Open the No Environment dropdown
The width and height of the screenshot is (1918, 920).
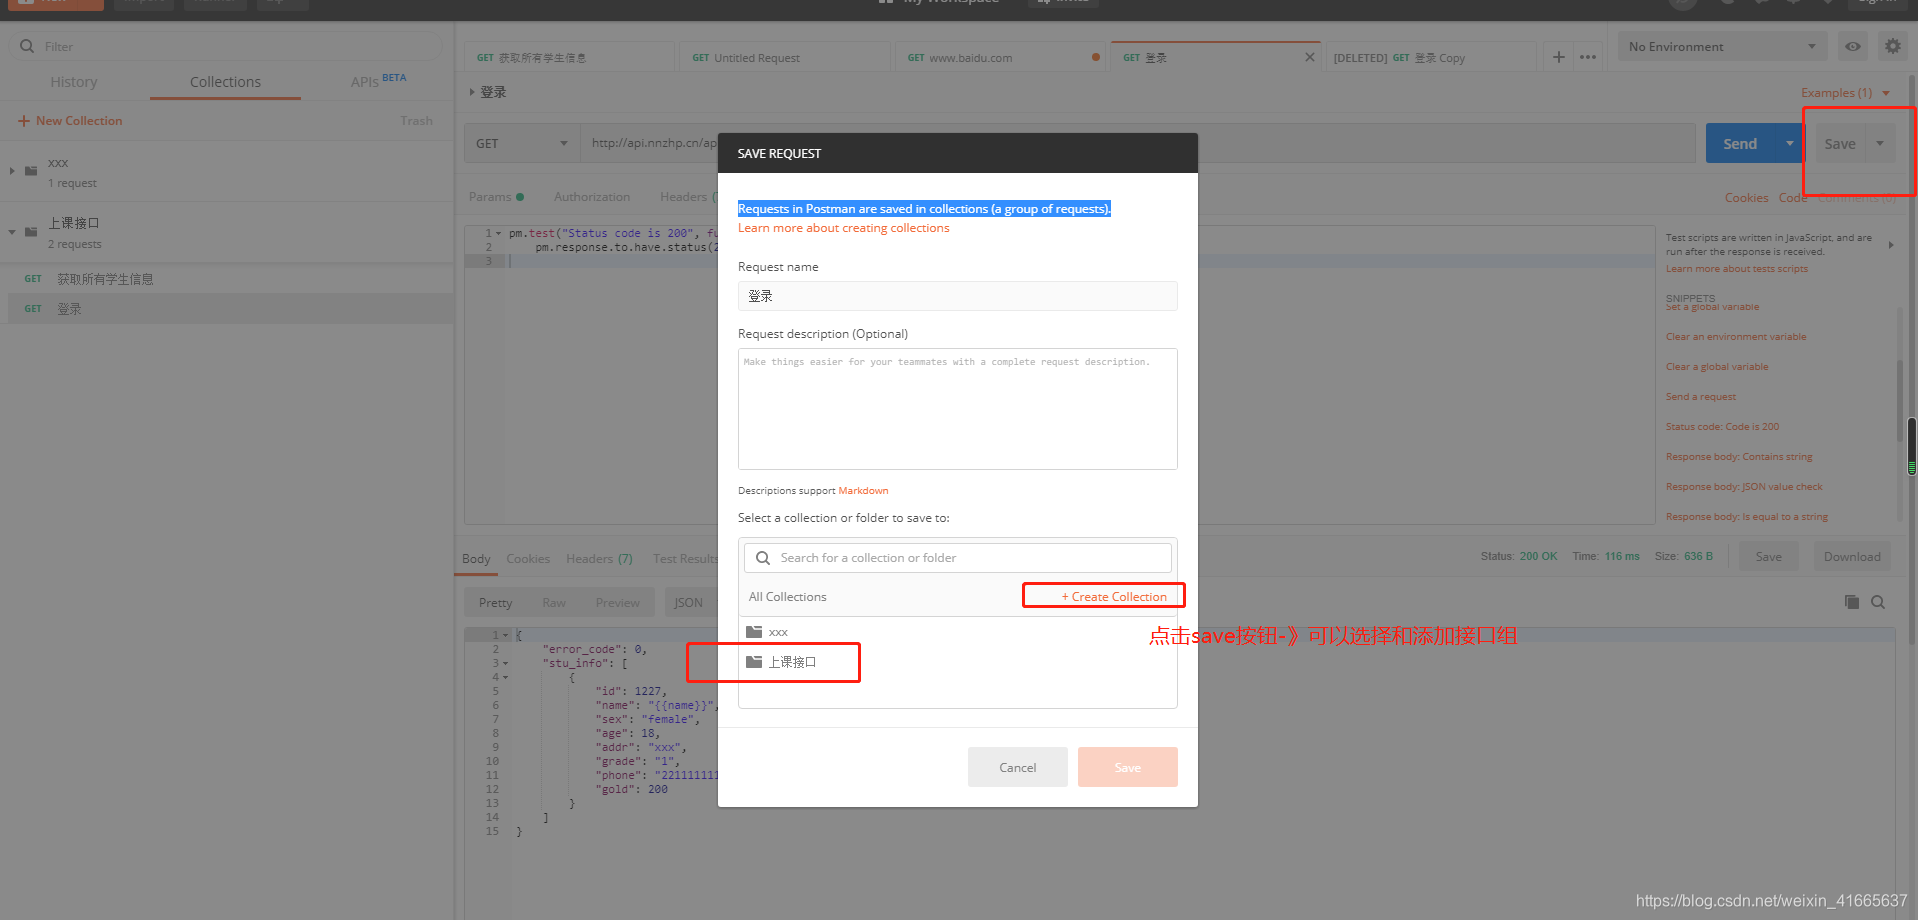pyautogui.click(x=1722, y=46)
